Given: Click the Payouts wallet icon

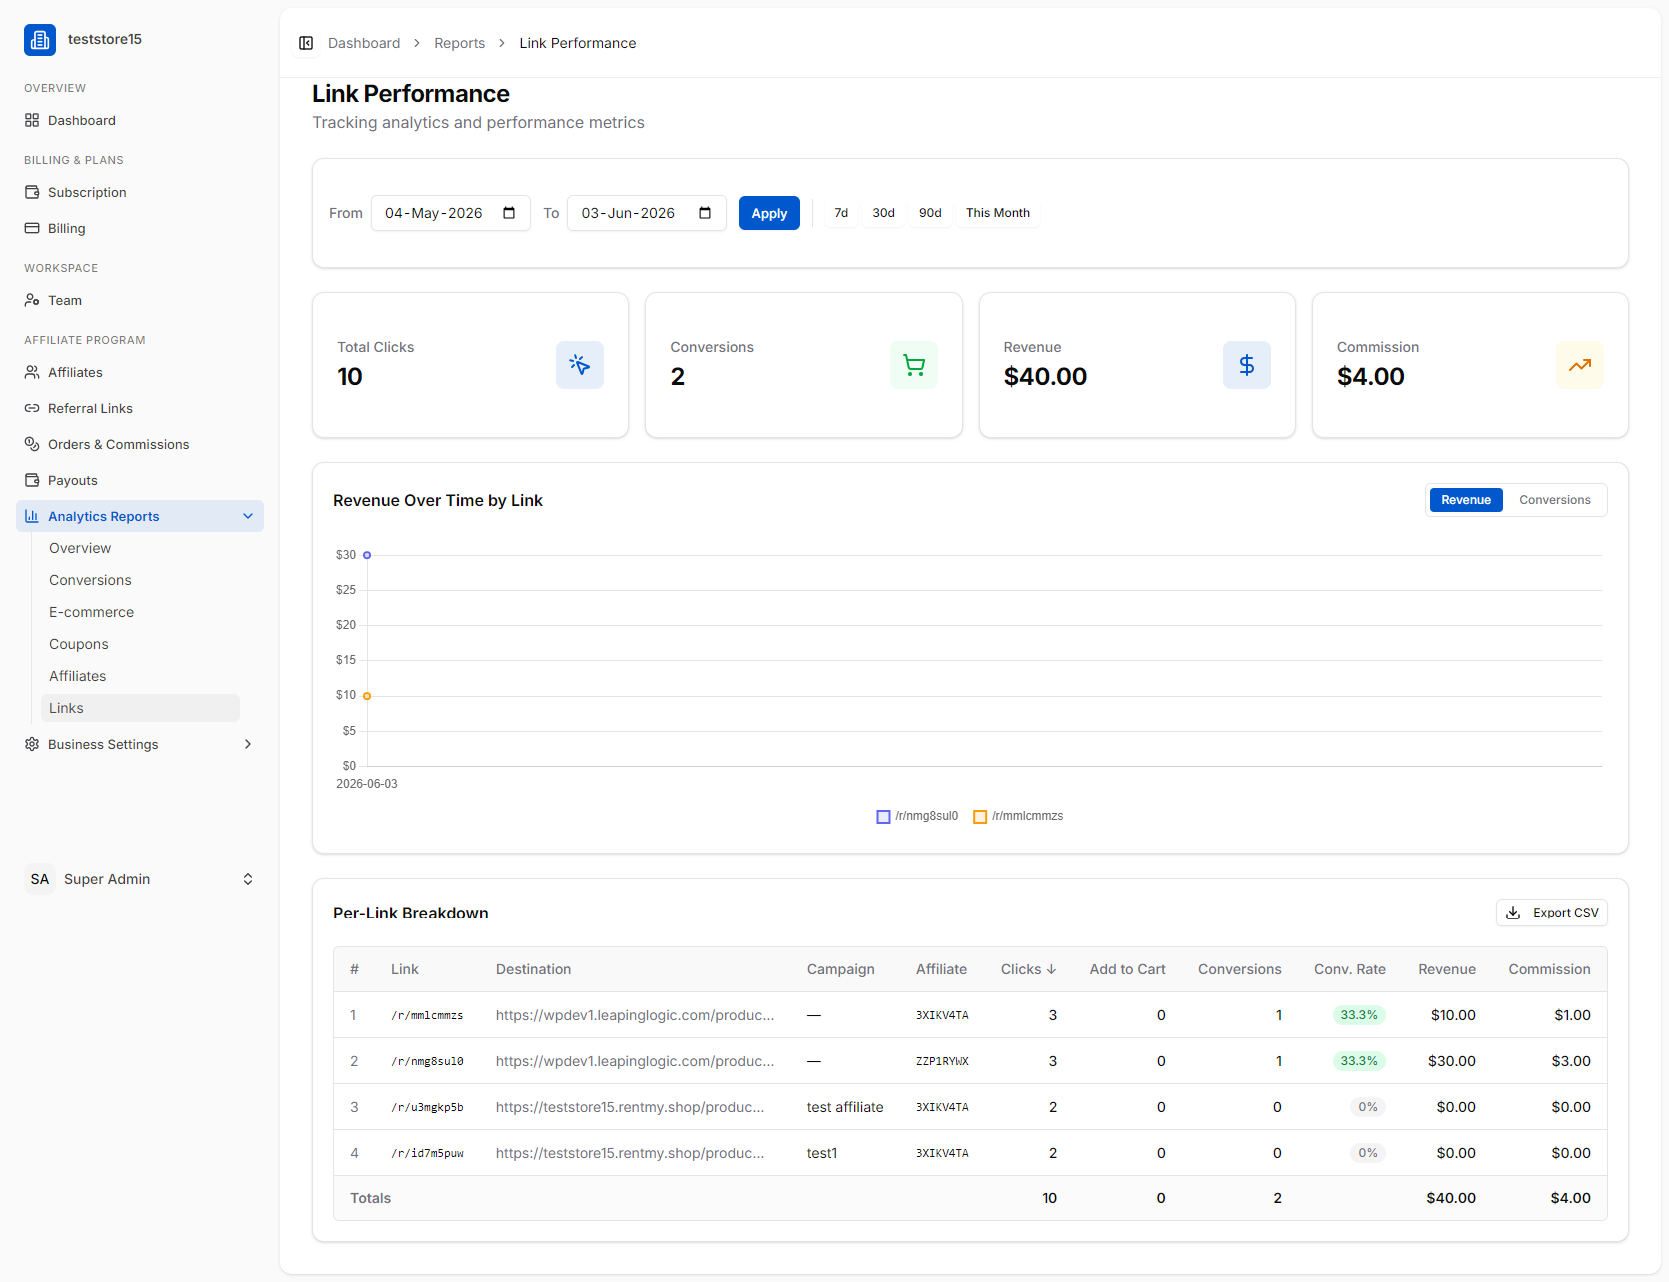Looking at the screenshot, I should tap(32, 480).
